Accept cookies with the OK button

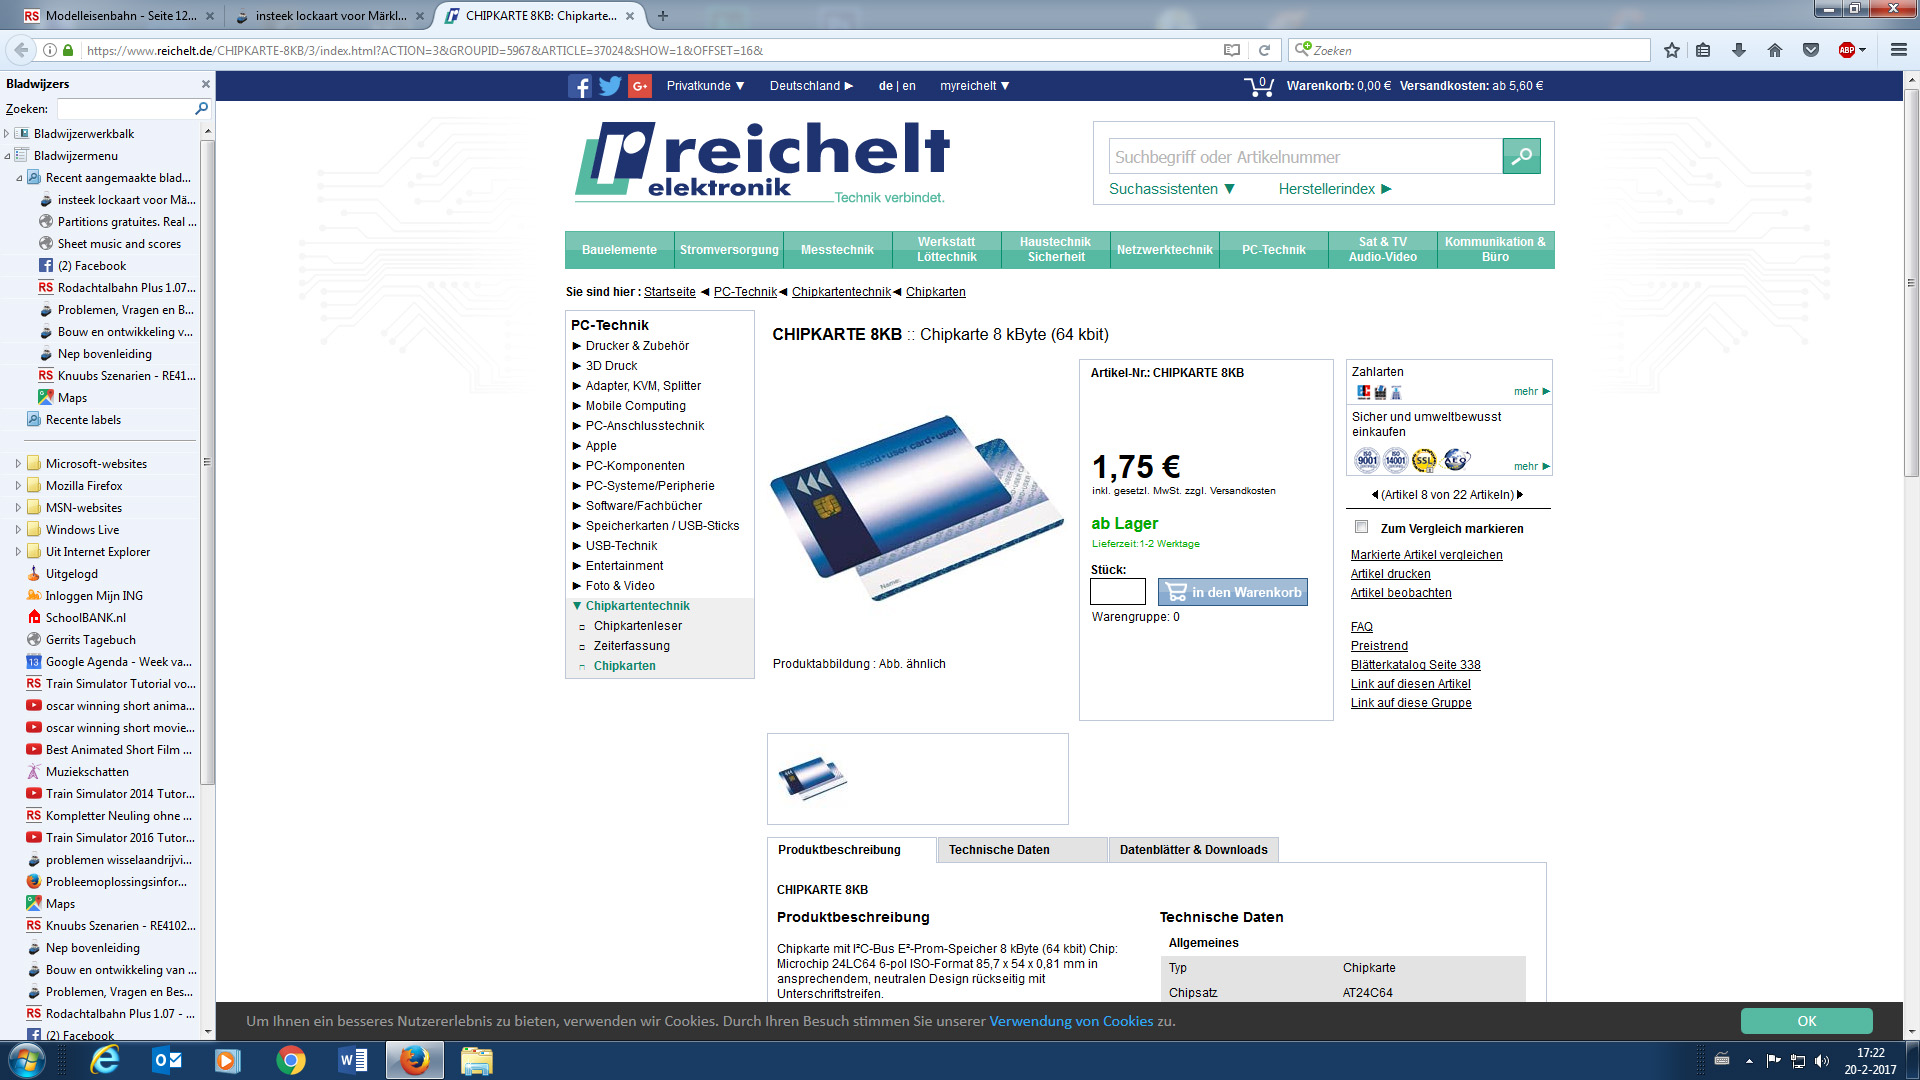pos(1806,1021)
